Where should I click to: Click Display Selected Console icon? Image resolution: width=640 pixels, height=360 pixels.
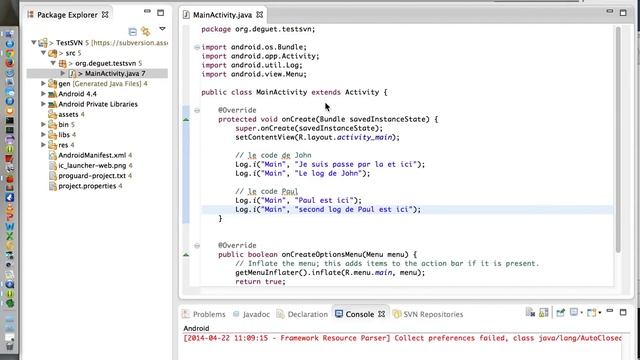click(x=574, y=313)
